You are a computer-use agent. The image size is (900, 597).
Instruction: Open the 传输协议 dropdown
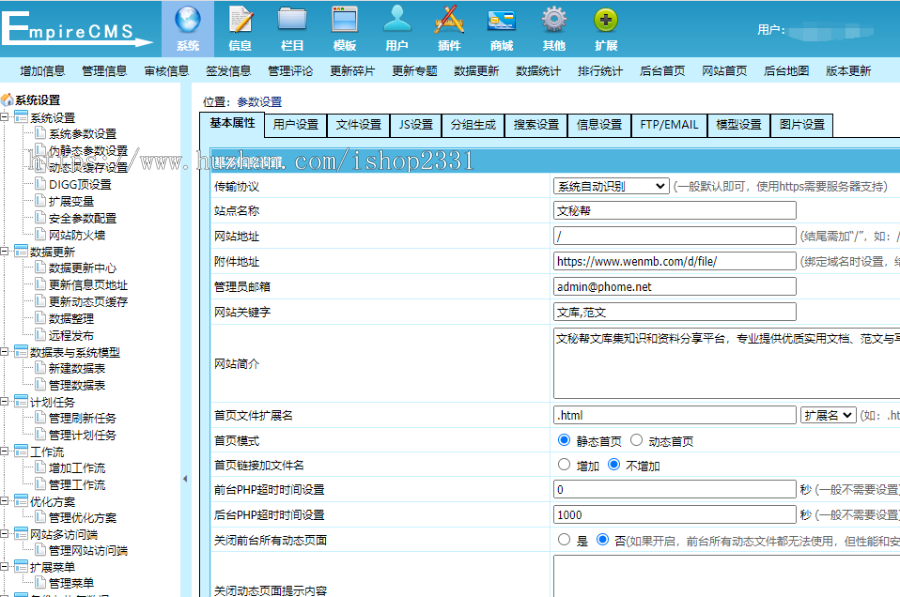pos(611,186)
